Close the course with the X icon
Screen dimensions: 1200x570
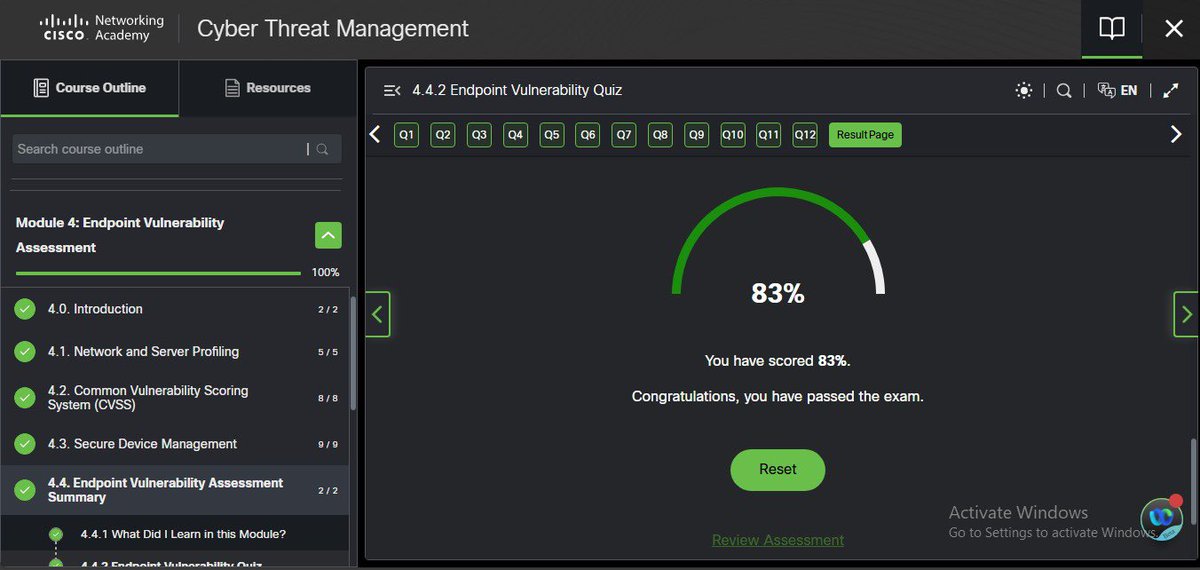1174,29
